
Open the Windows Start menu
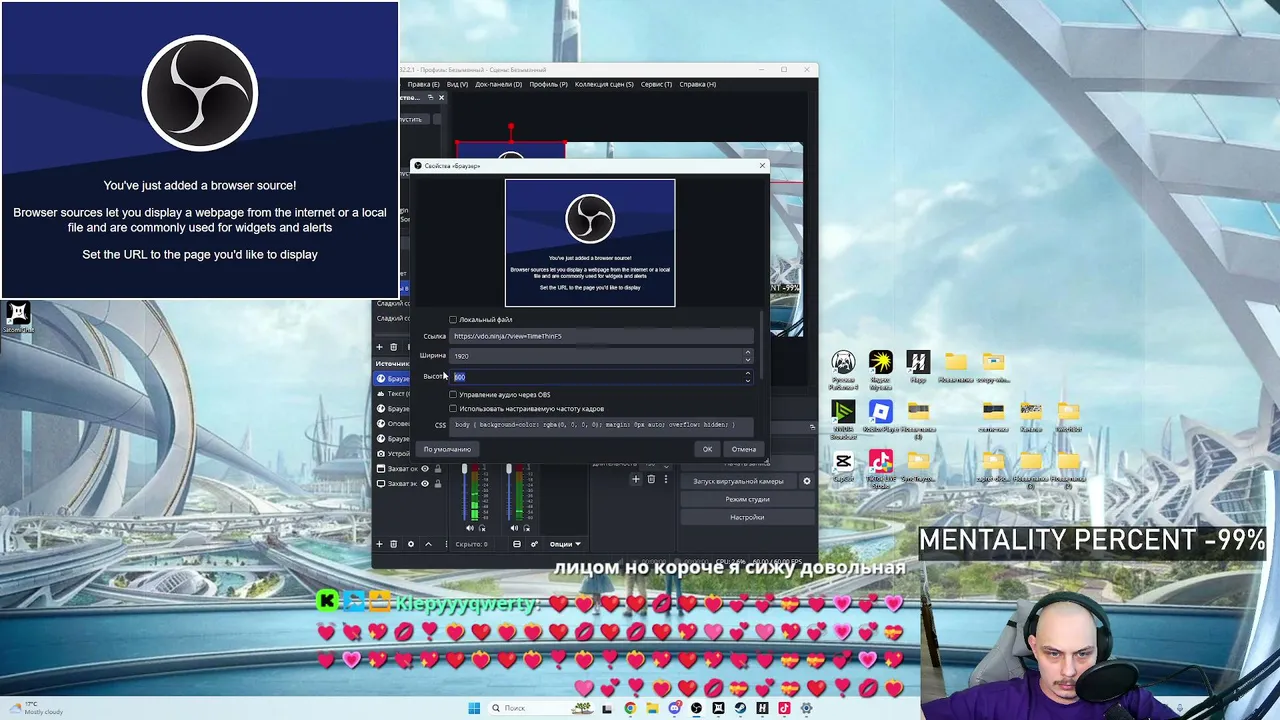(x=474, y=708)
